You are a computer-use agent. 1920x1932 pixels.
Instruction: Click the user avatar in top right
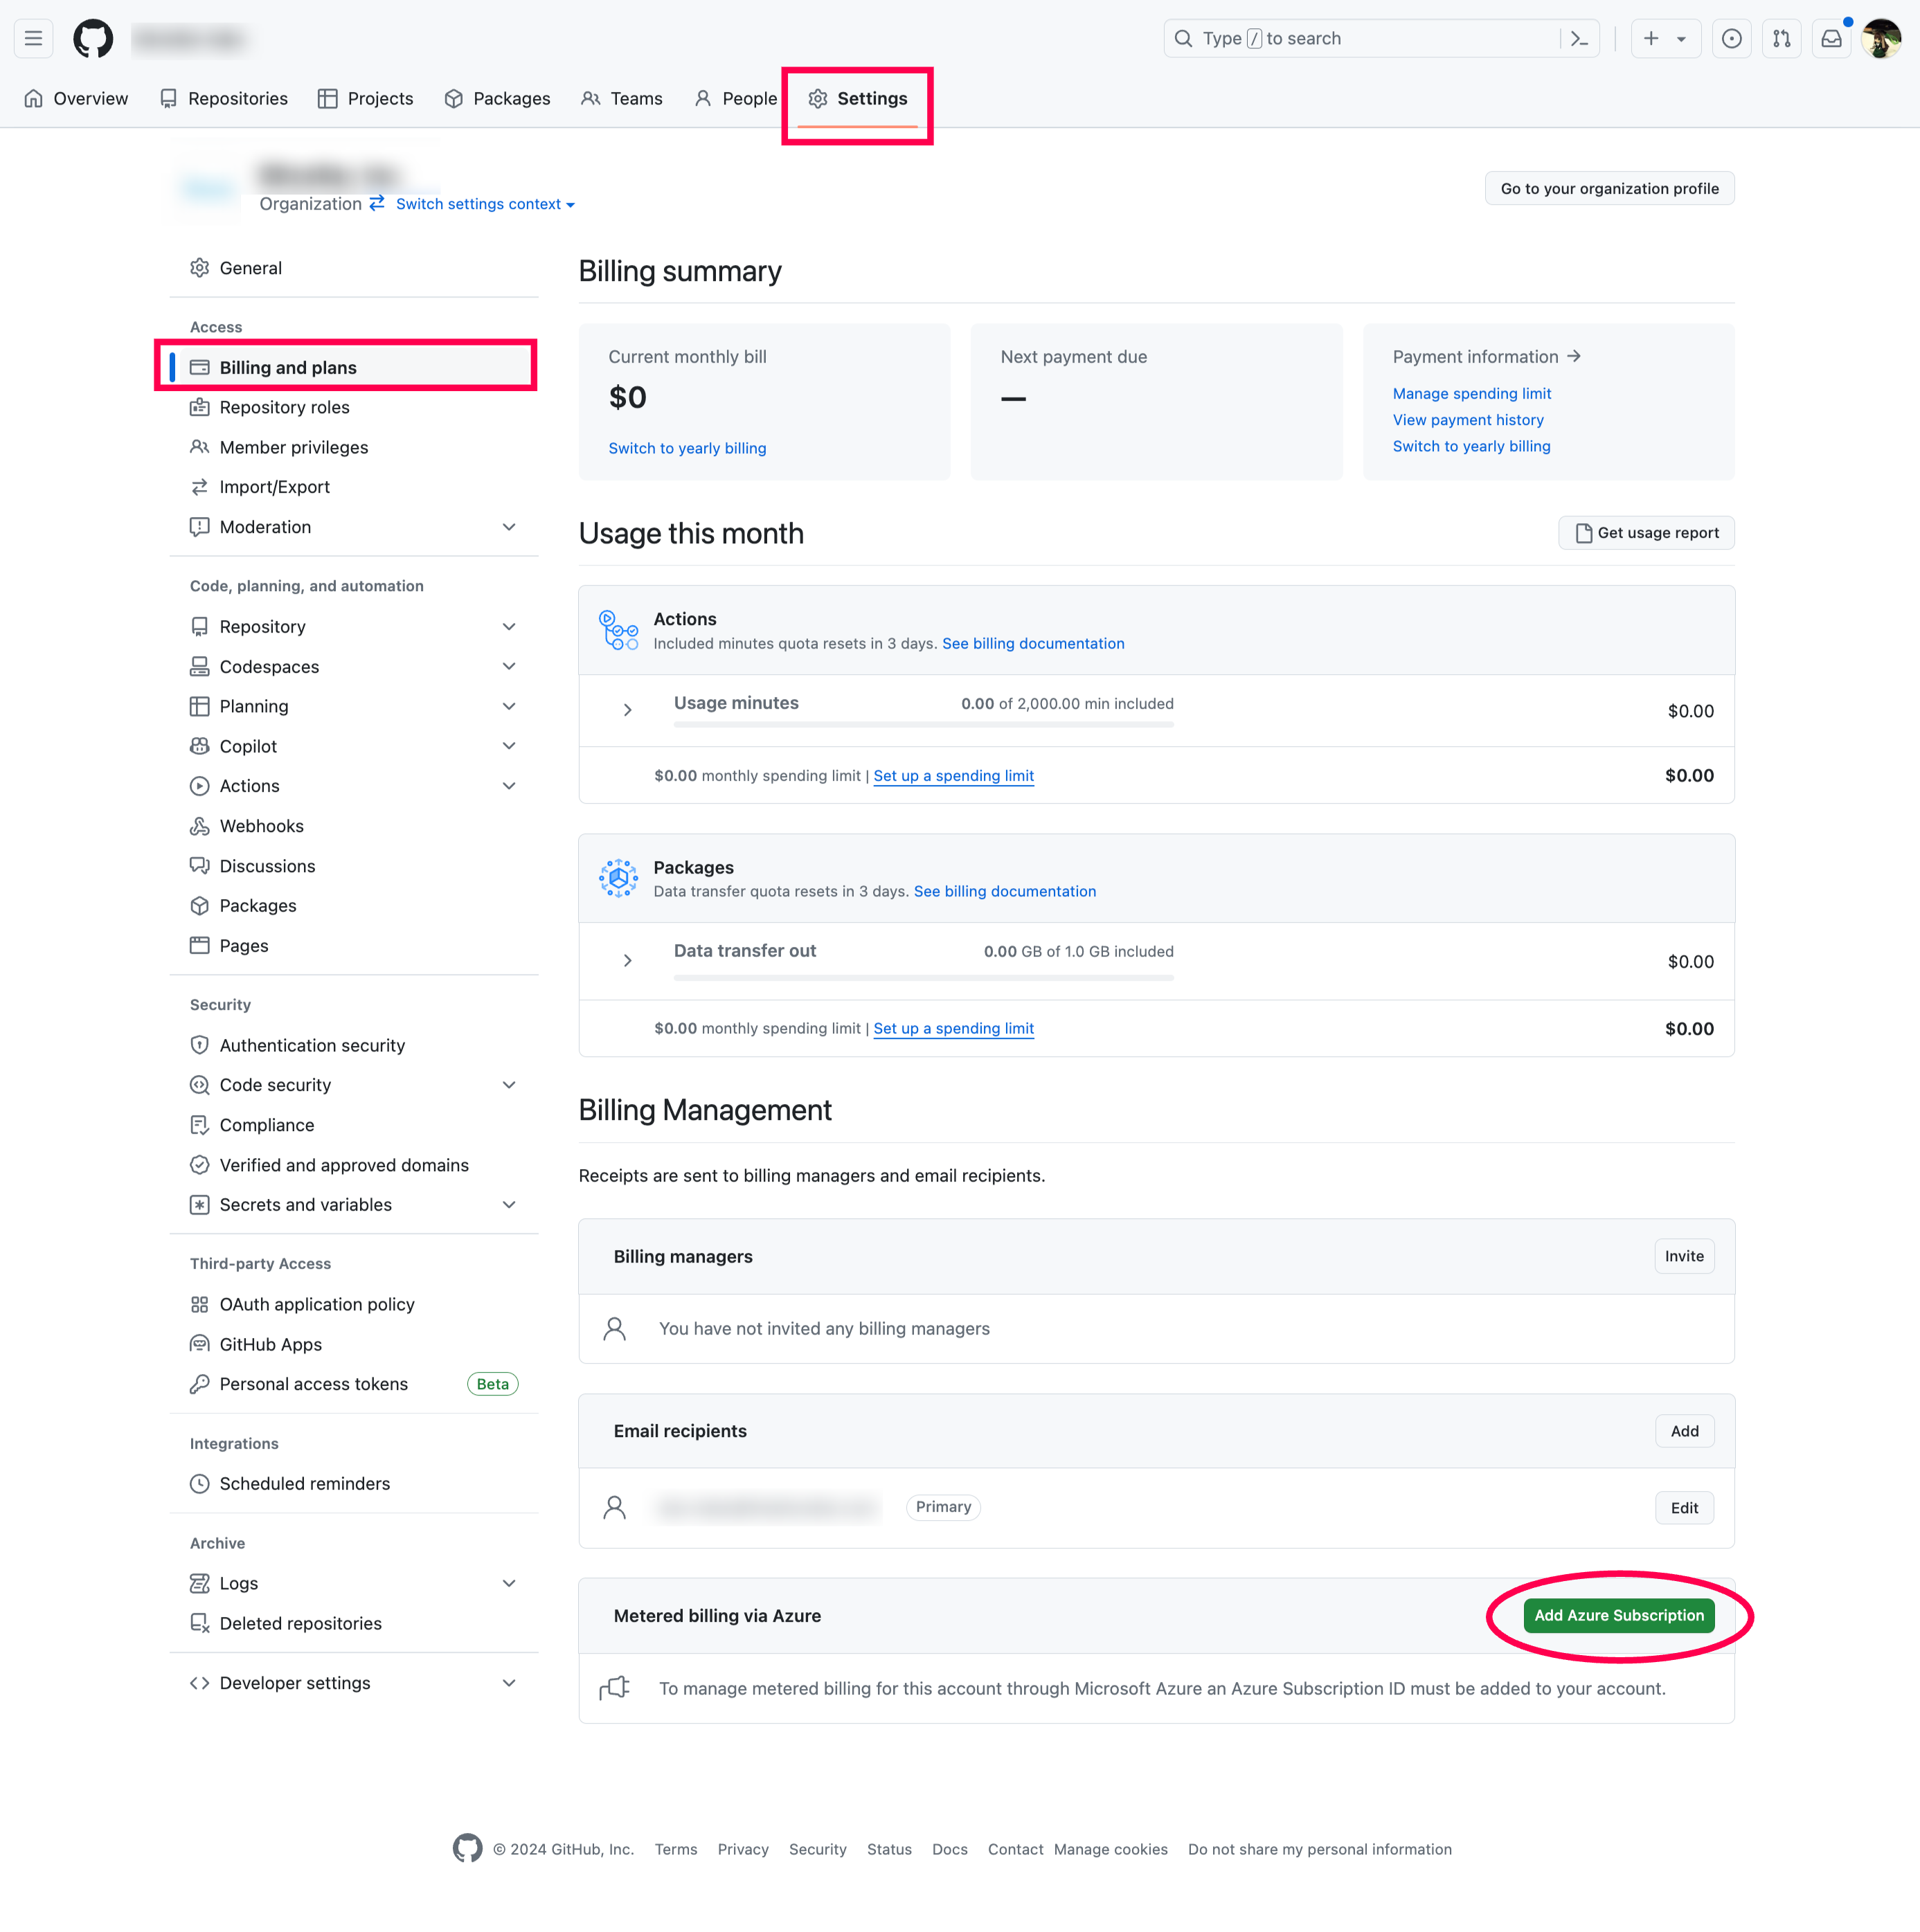(1881, 39)
